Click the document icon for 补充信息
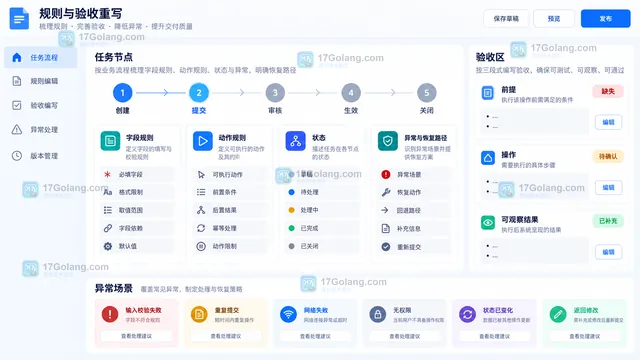Image resolution: width=640 pixels, height=360 pixels. (x=386, y=228)
